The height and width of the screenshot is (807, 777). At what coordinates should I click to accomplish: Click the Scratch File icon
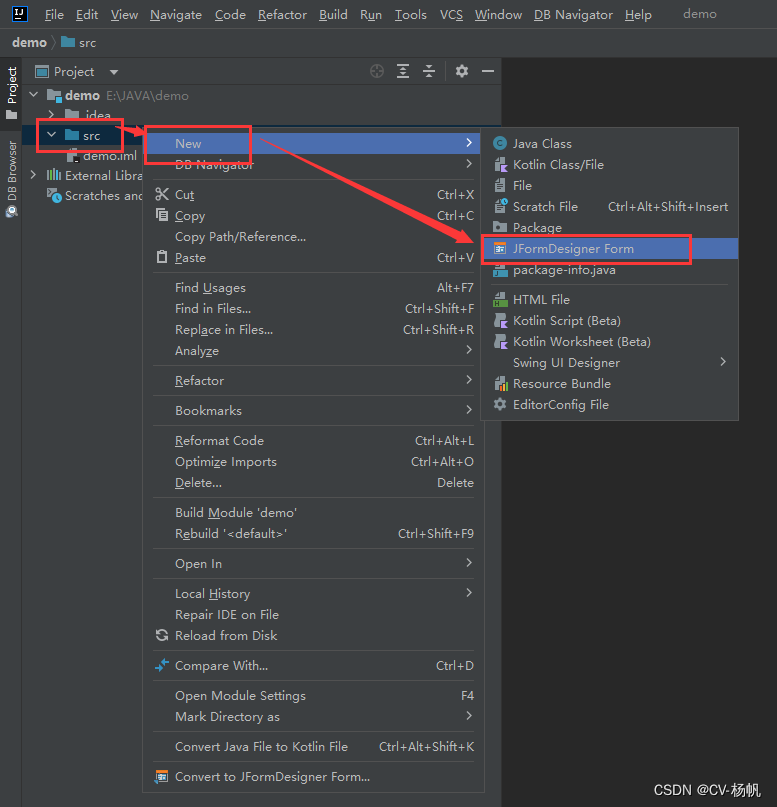pos(500,206)
